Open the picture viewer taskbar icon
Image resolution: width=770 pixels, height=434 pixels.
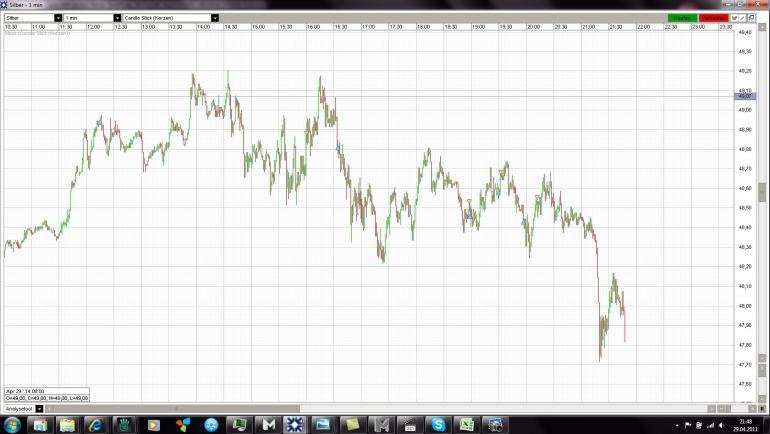click(323, 425)
